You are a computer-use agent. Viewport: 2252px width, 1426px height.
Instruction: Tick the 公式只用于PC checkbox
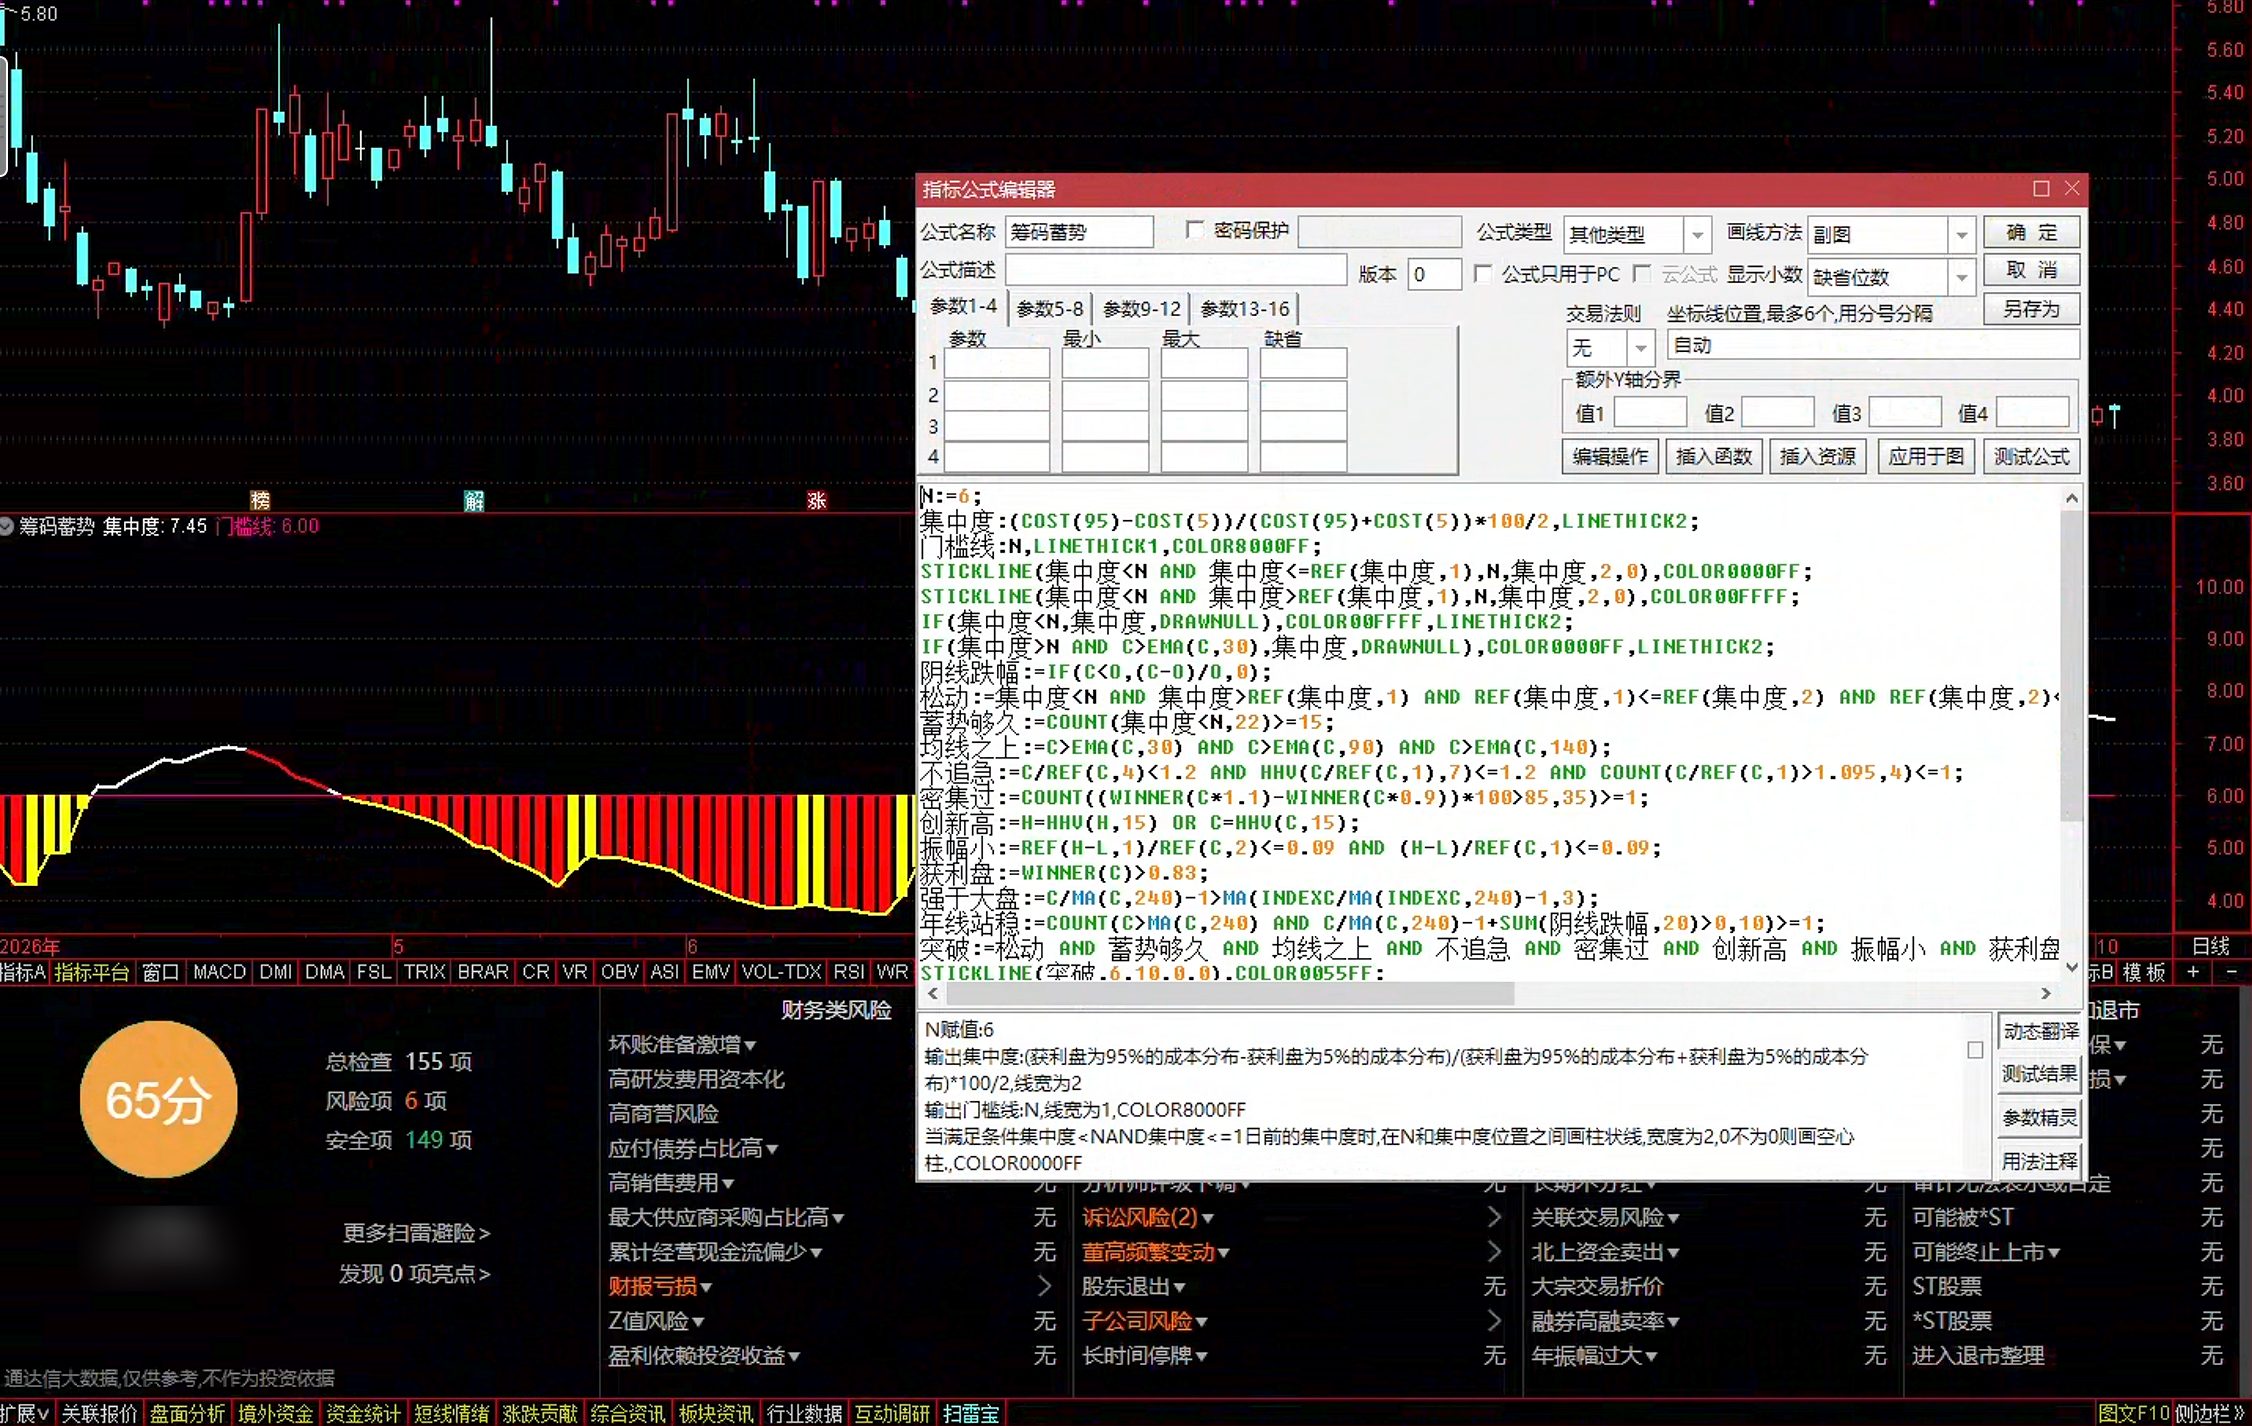tap(1483, 273)
